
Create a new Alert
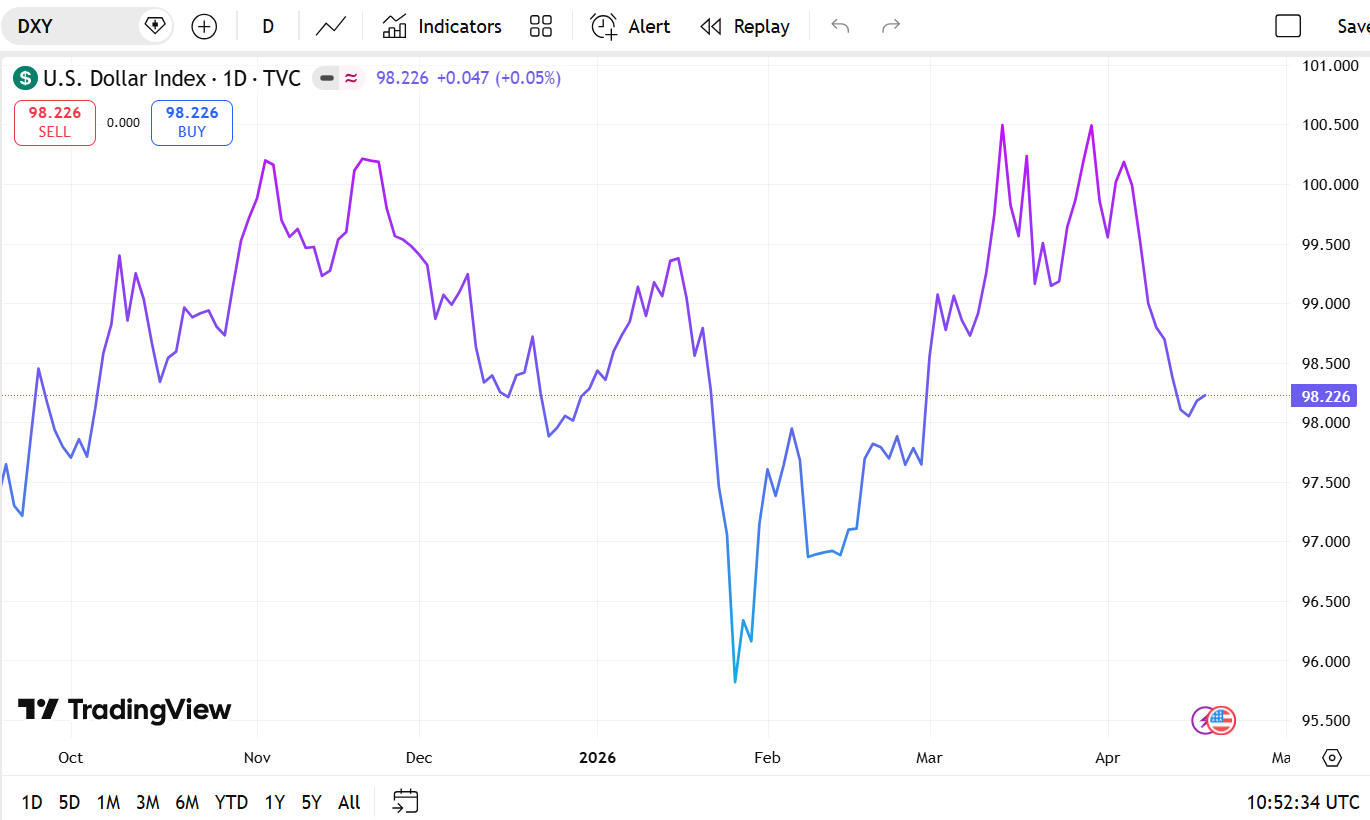pyautogui.click(x=630, y=26)
